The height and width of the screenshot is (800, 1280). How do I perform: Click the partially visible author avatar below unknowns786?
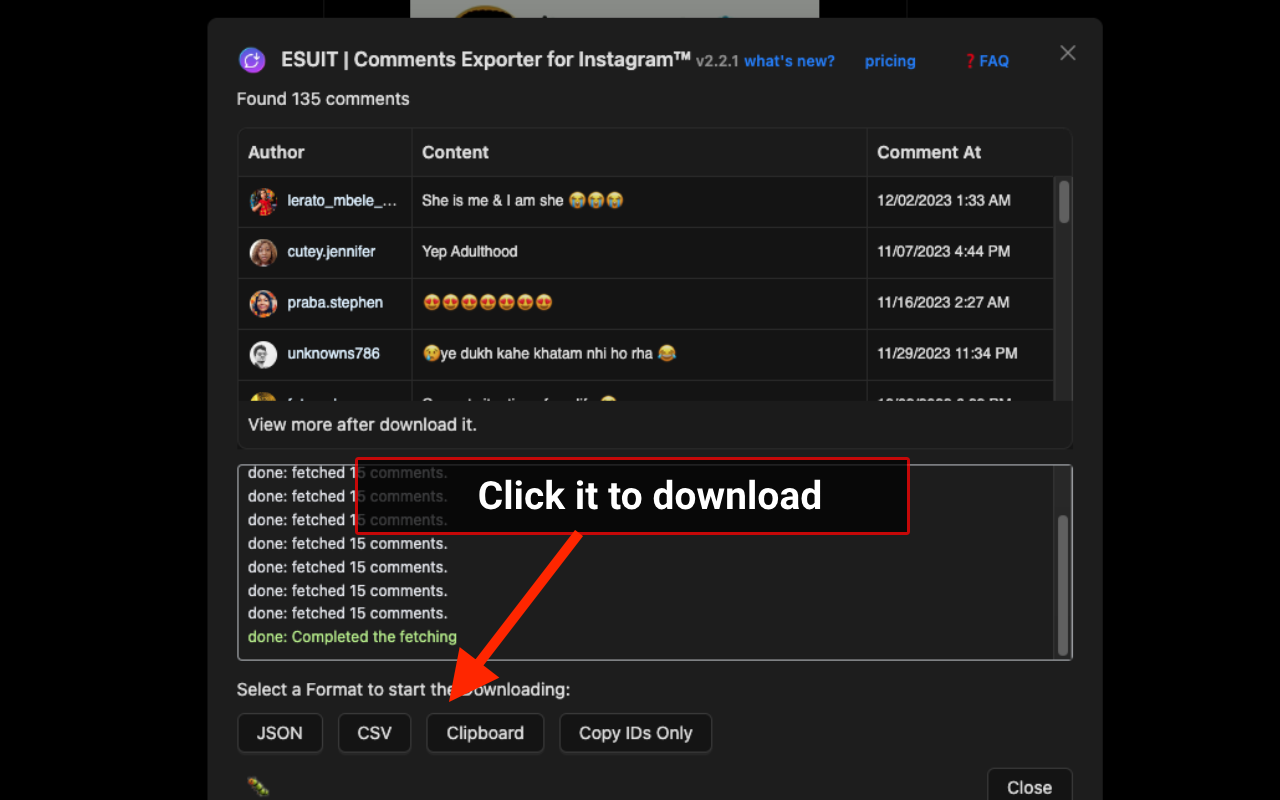point(262,396)
